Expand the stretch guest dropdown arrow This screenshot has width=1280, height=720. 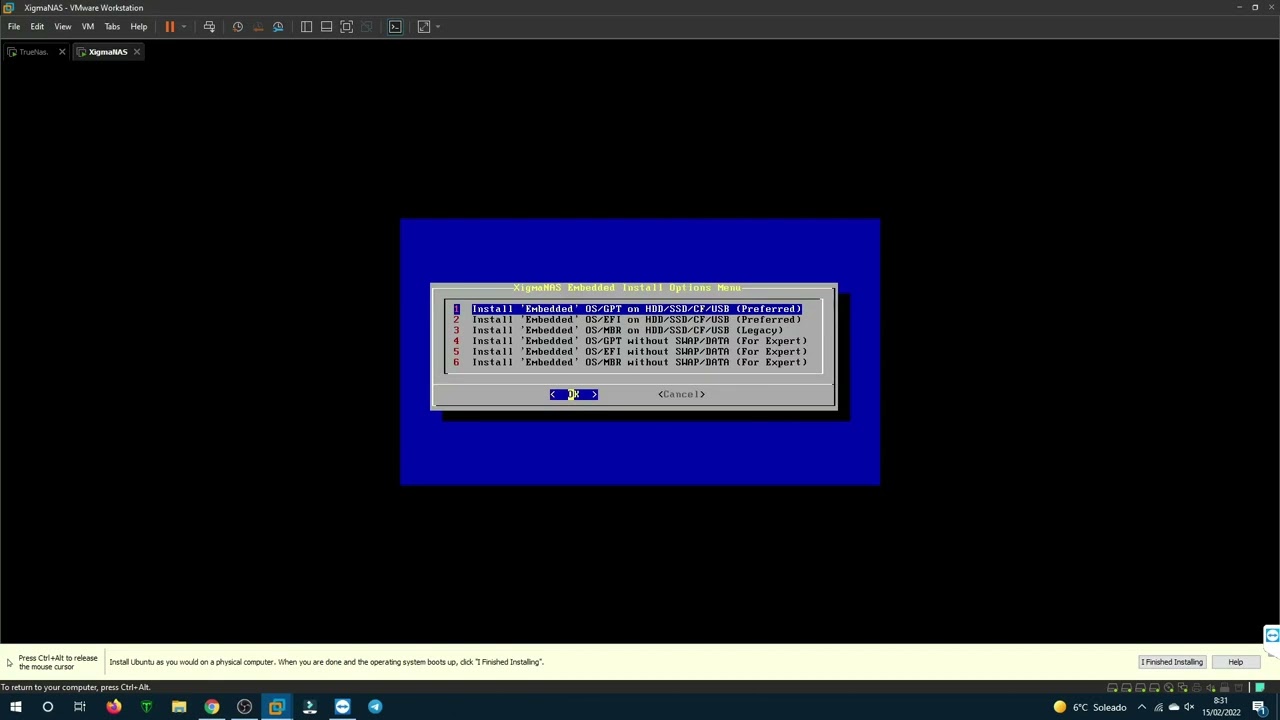click(x=437, y=27)
